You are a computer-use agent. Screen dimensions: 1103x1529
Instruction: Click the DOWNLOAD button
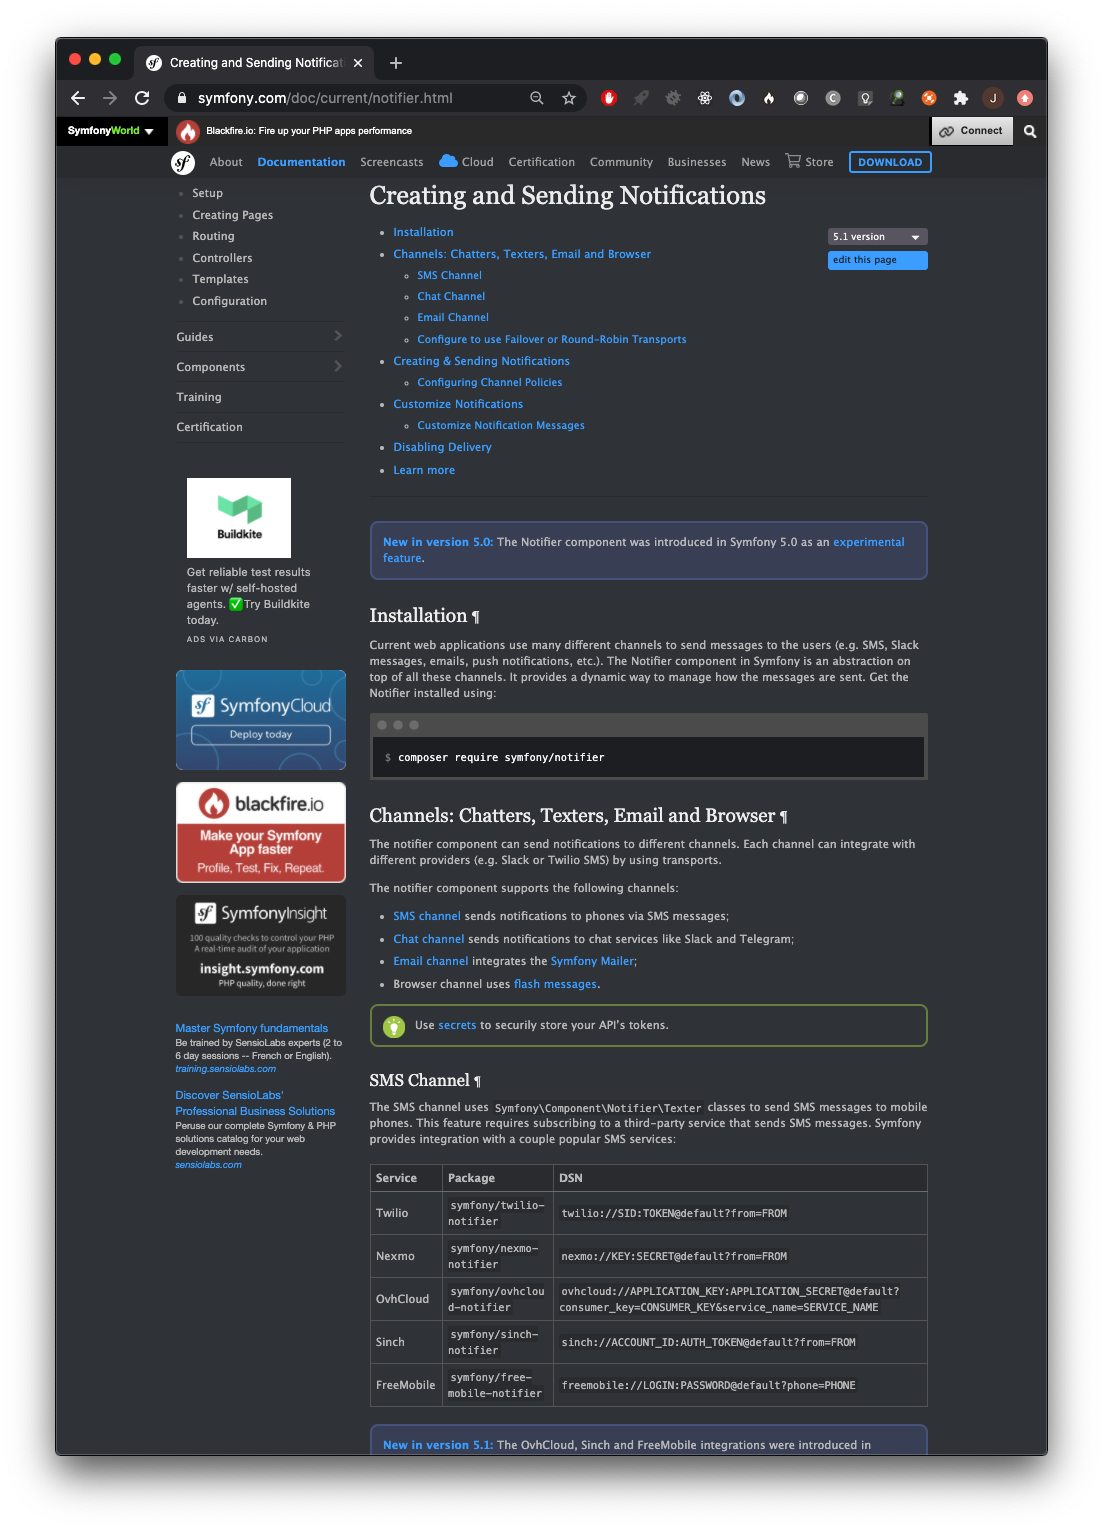tap(890, 162)
